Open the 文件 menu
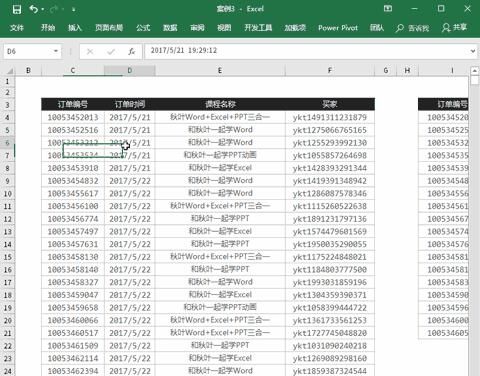This screenshot has width=480, height=376. 17,28
